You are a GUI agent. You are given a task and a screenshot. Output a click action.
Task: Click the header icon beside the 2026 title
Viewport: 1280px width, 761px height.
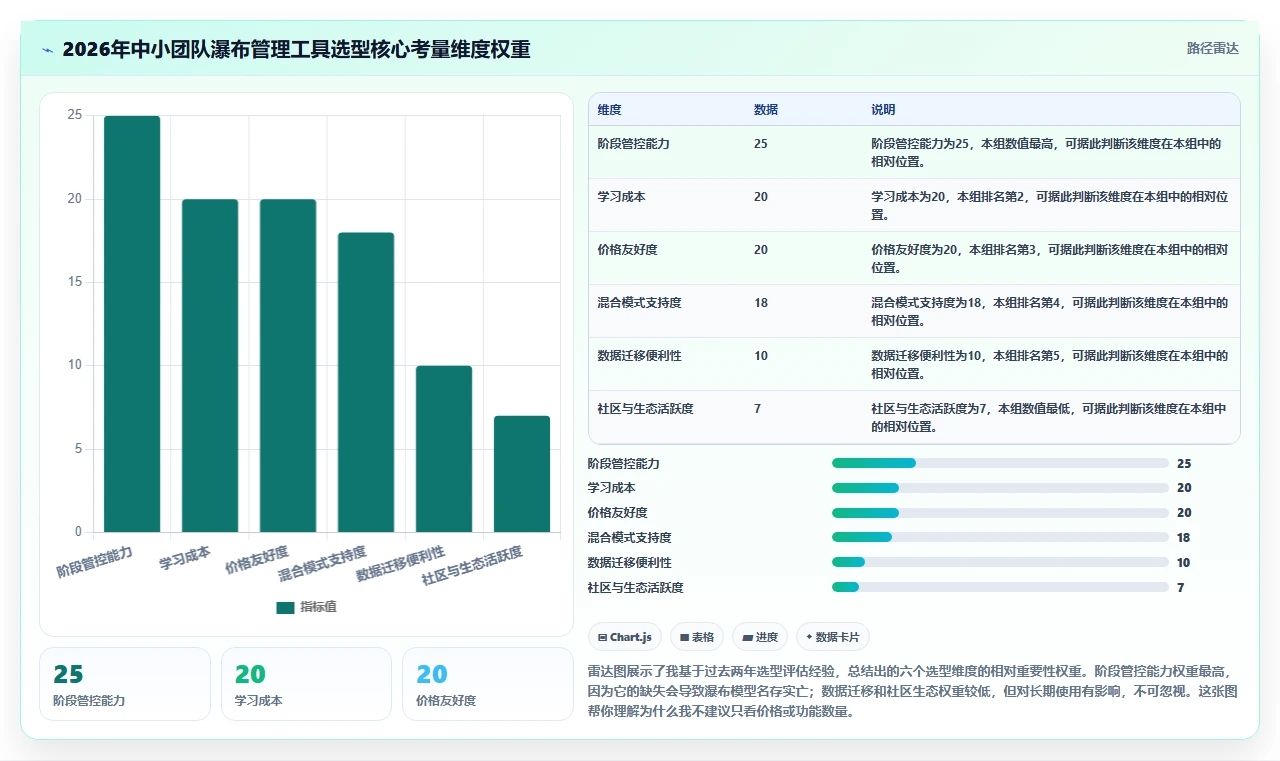coord(48,50)
